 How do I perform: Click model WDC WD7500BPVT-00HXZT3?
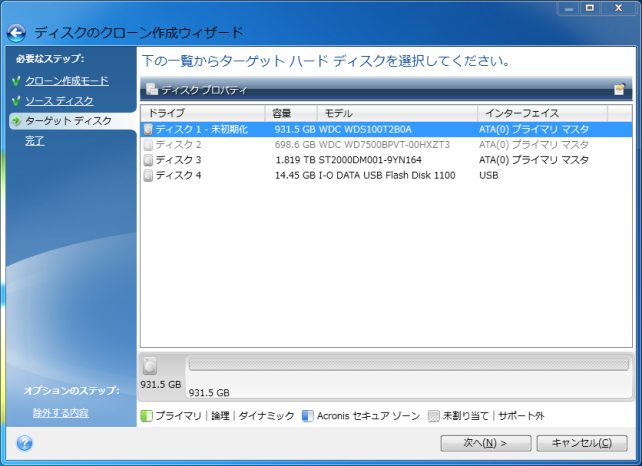[x=384, y=145]
